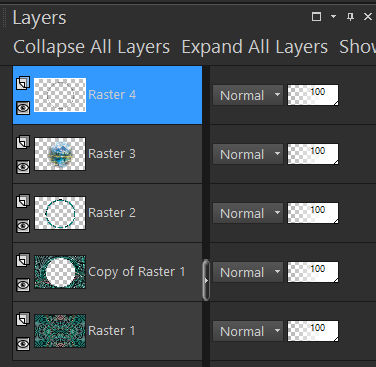Hide the Copy of Raster 1 layer
Screen dimensions: 376x367
pos(23,285)
